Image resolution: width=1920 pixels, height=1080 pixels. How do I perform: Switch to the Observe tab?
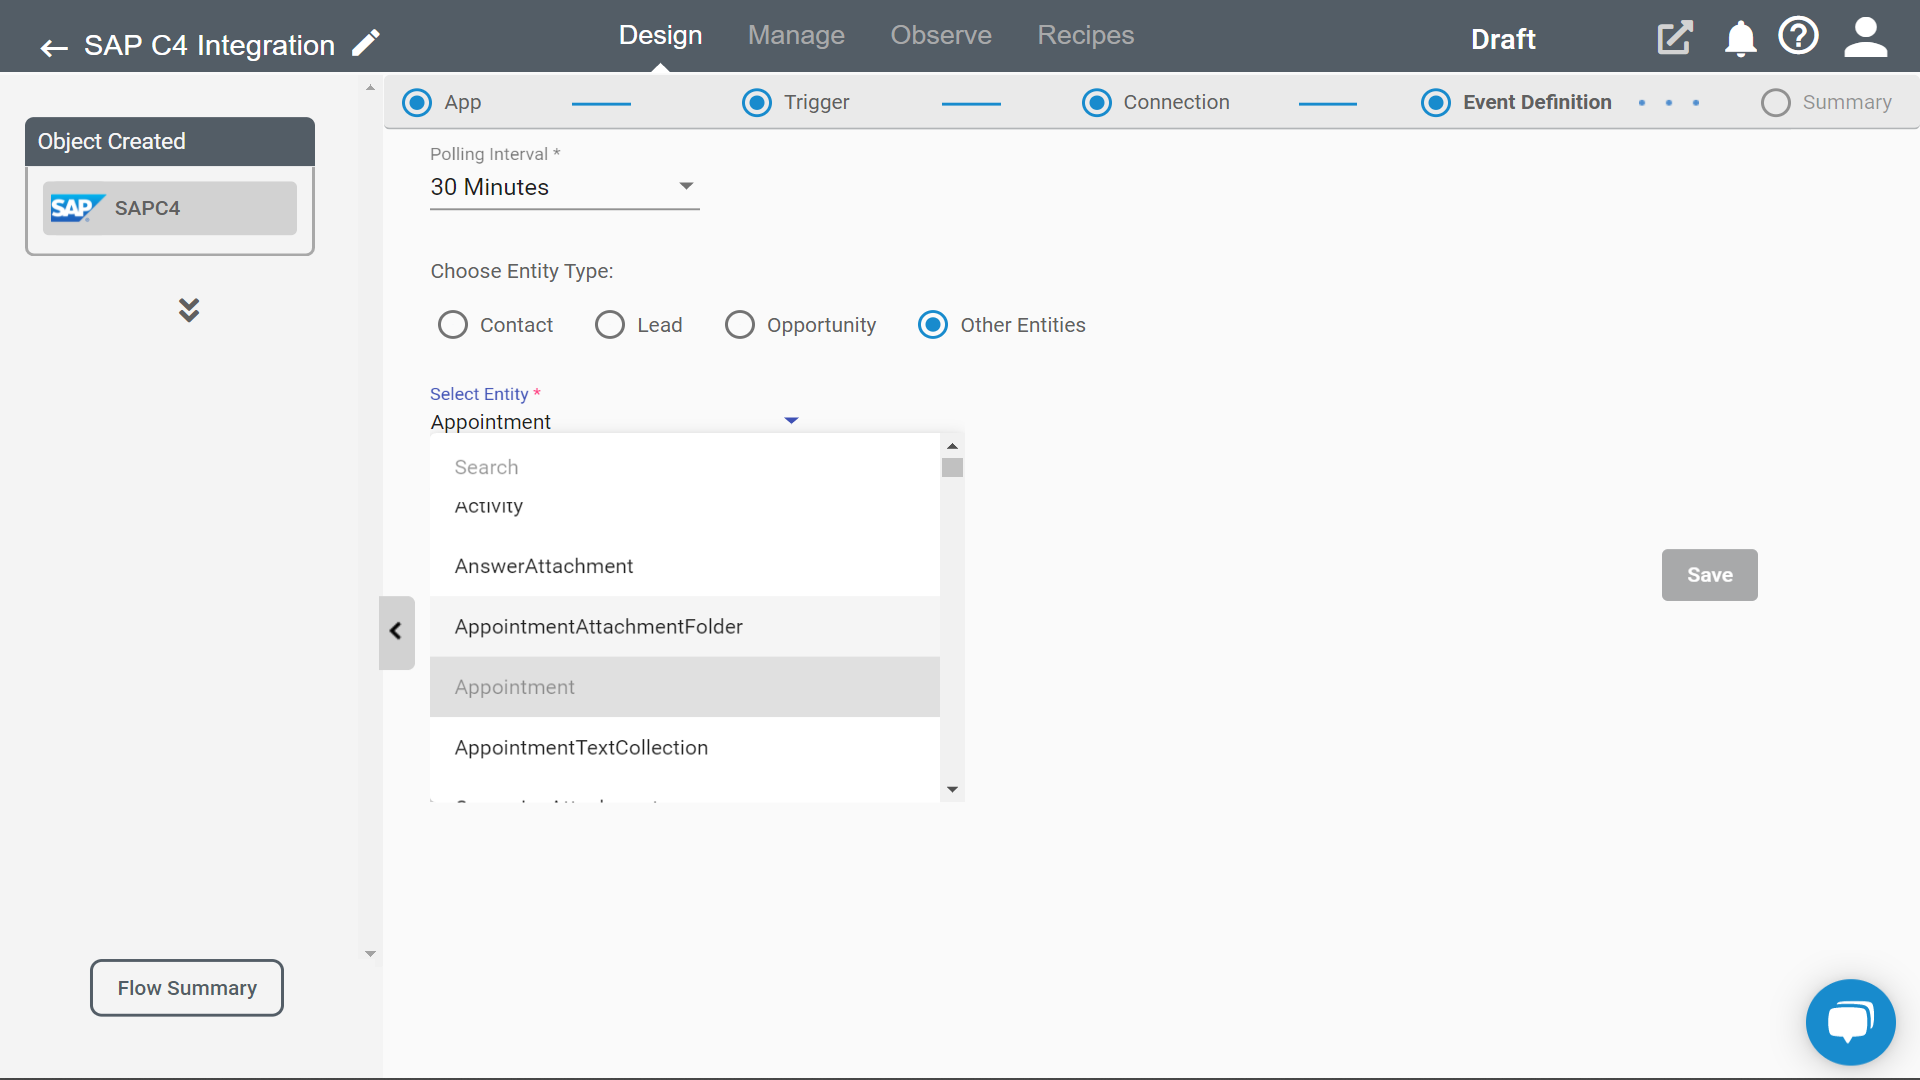(x=941, y=35)
